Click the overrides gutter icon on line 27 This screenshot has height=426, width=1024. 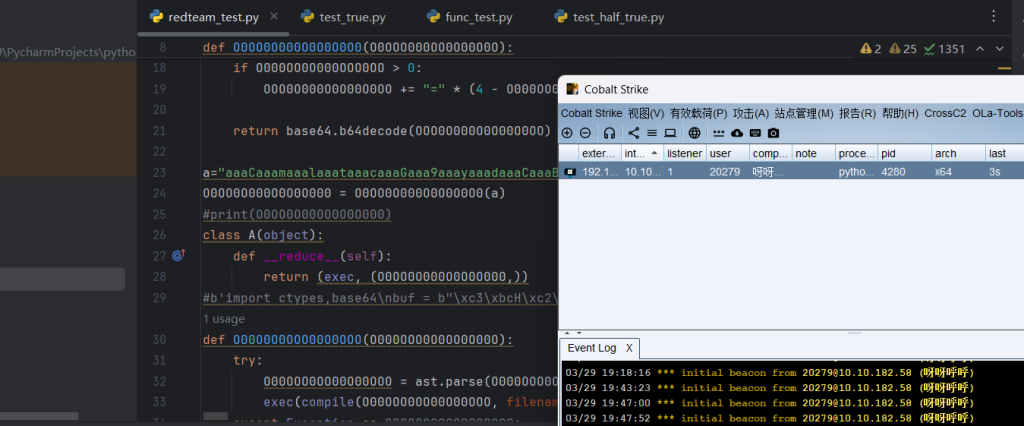[x=178, y=256]
